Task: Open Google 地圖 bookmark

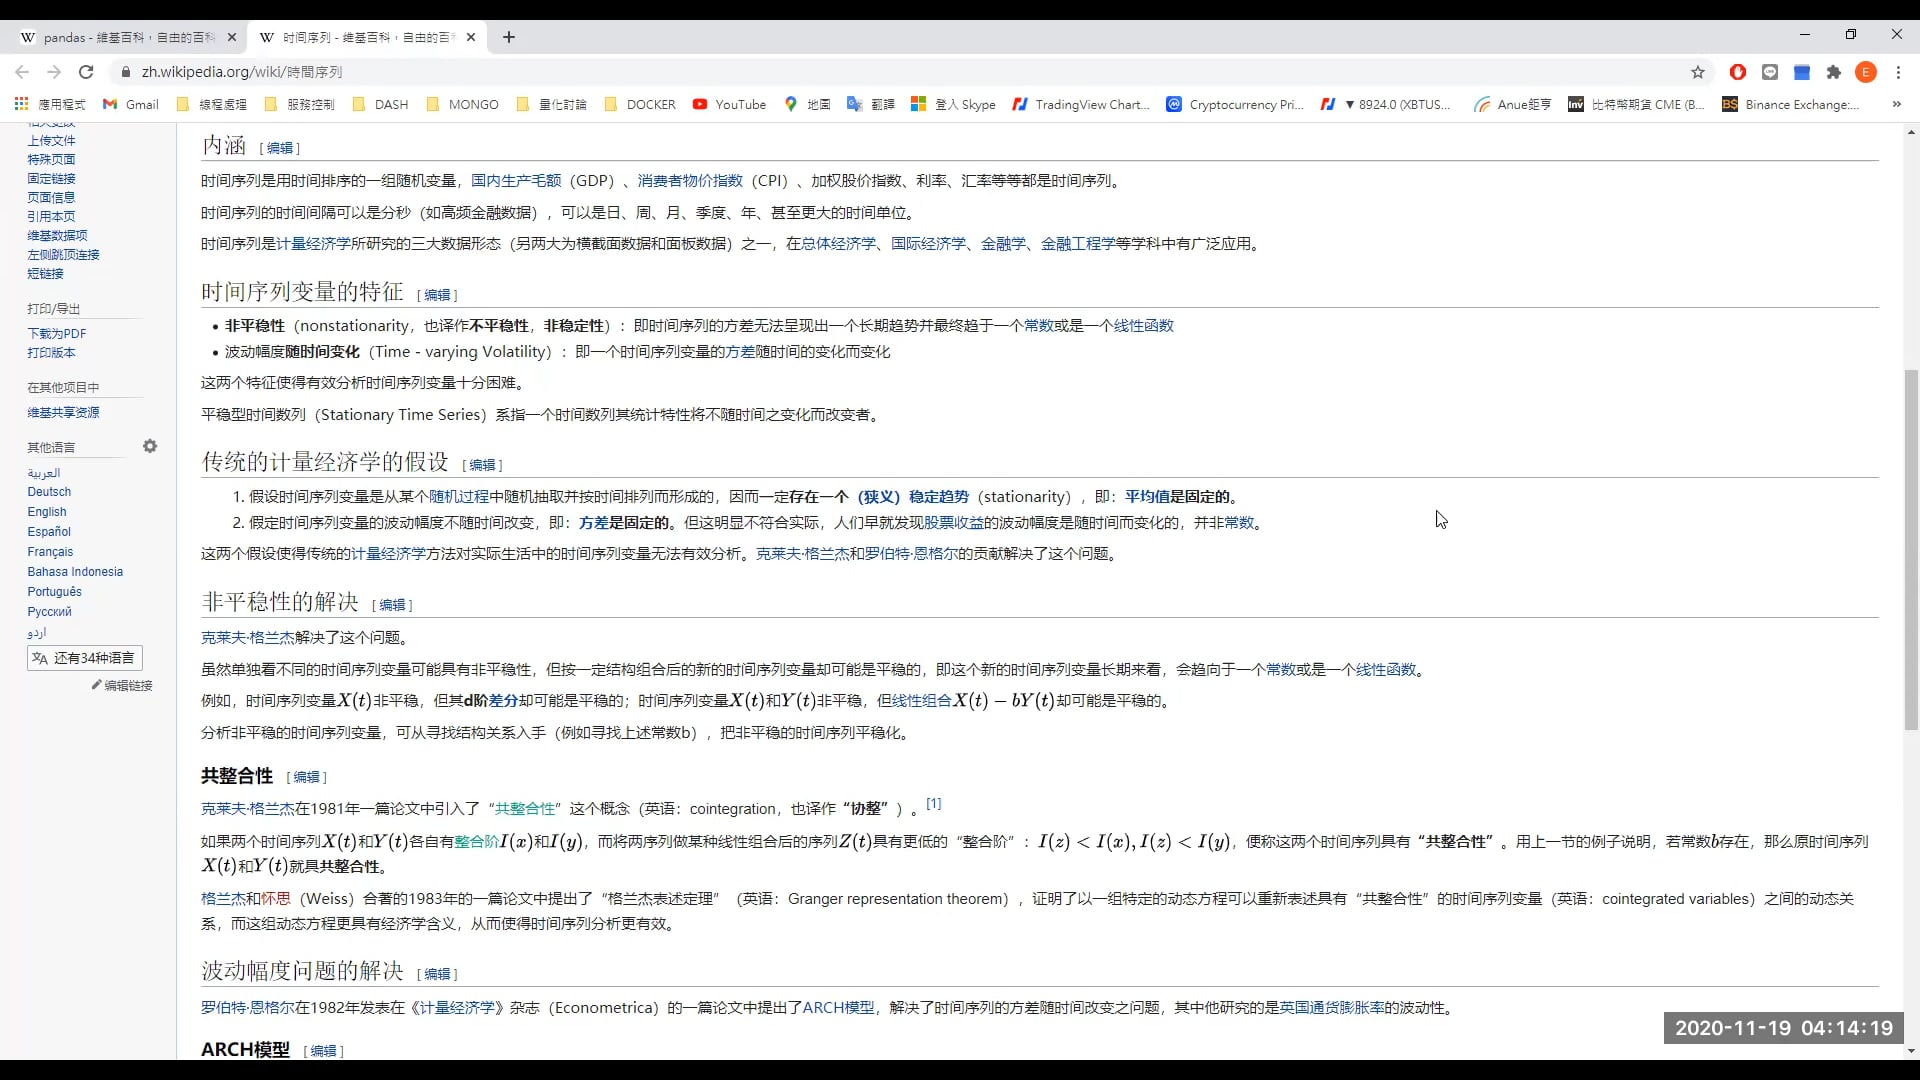Action: (x=807, y=104)
